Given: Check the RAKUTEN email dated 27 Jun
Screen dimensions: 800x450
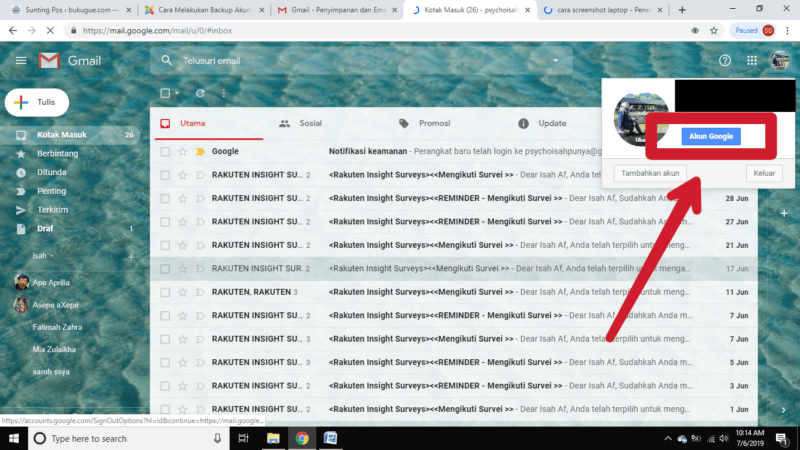Looking at the screenshot, I should tap(165, 222).
